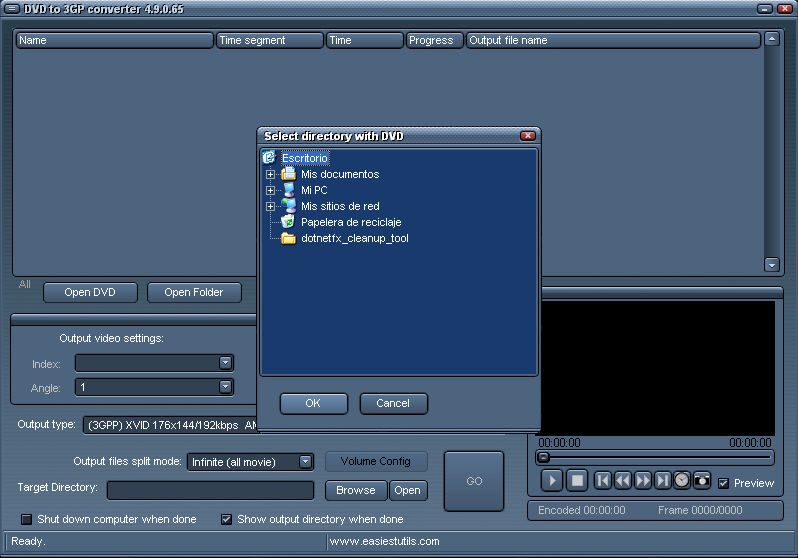Open the Angle dropdown
Image resolution: width=798 pixels, height=558 pixels.
(225, 387)
